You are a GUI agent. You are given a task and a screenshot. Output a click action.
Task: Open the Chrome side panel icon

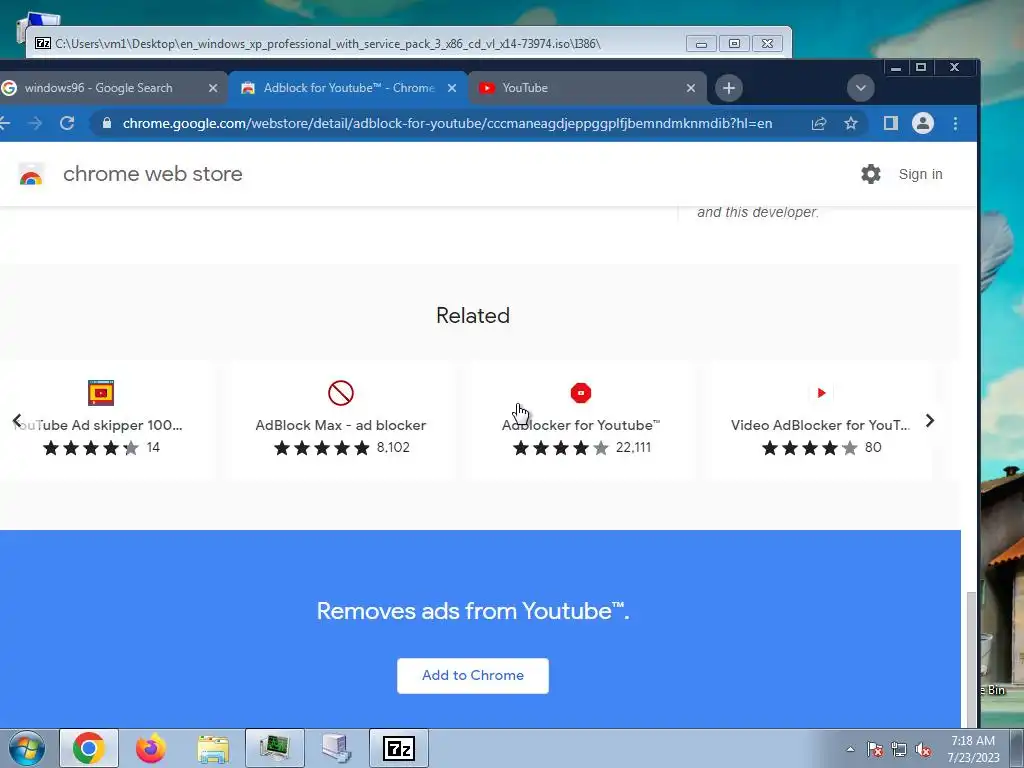[x=891, y=123]
